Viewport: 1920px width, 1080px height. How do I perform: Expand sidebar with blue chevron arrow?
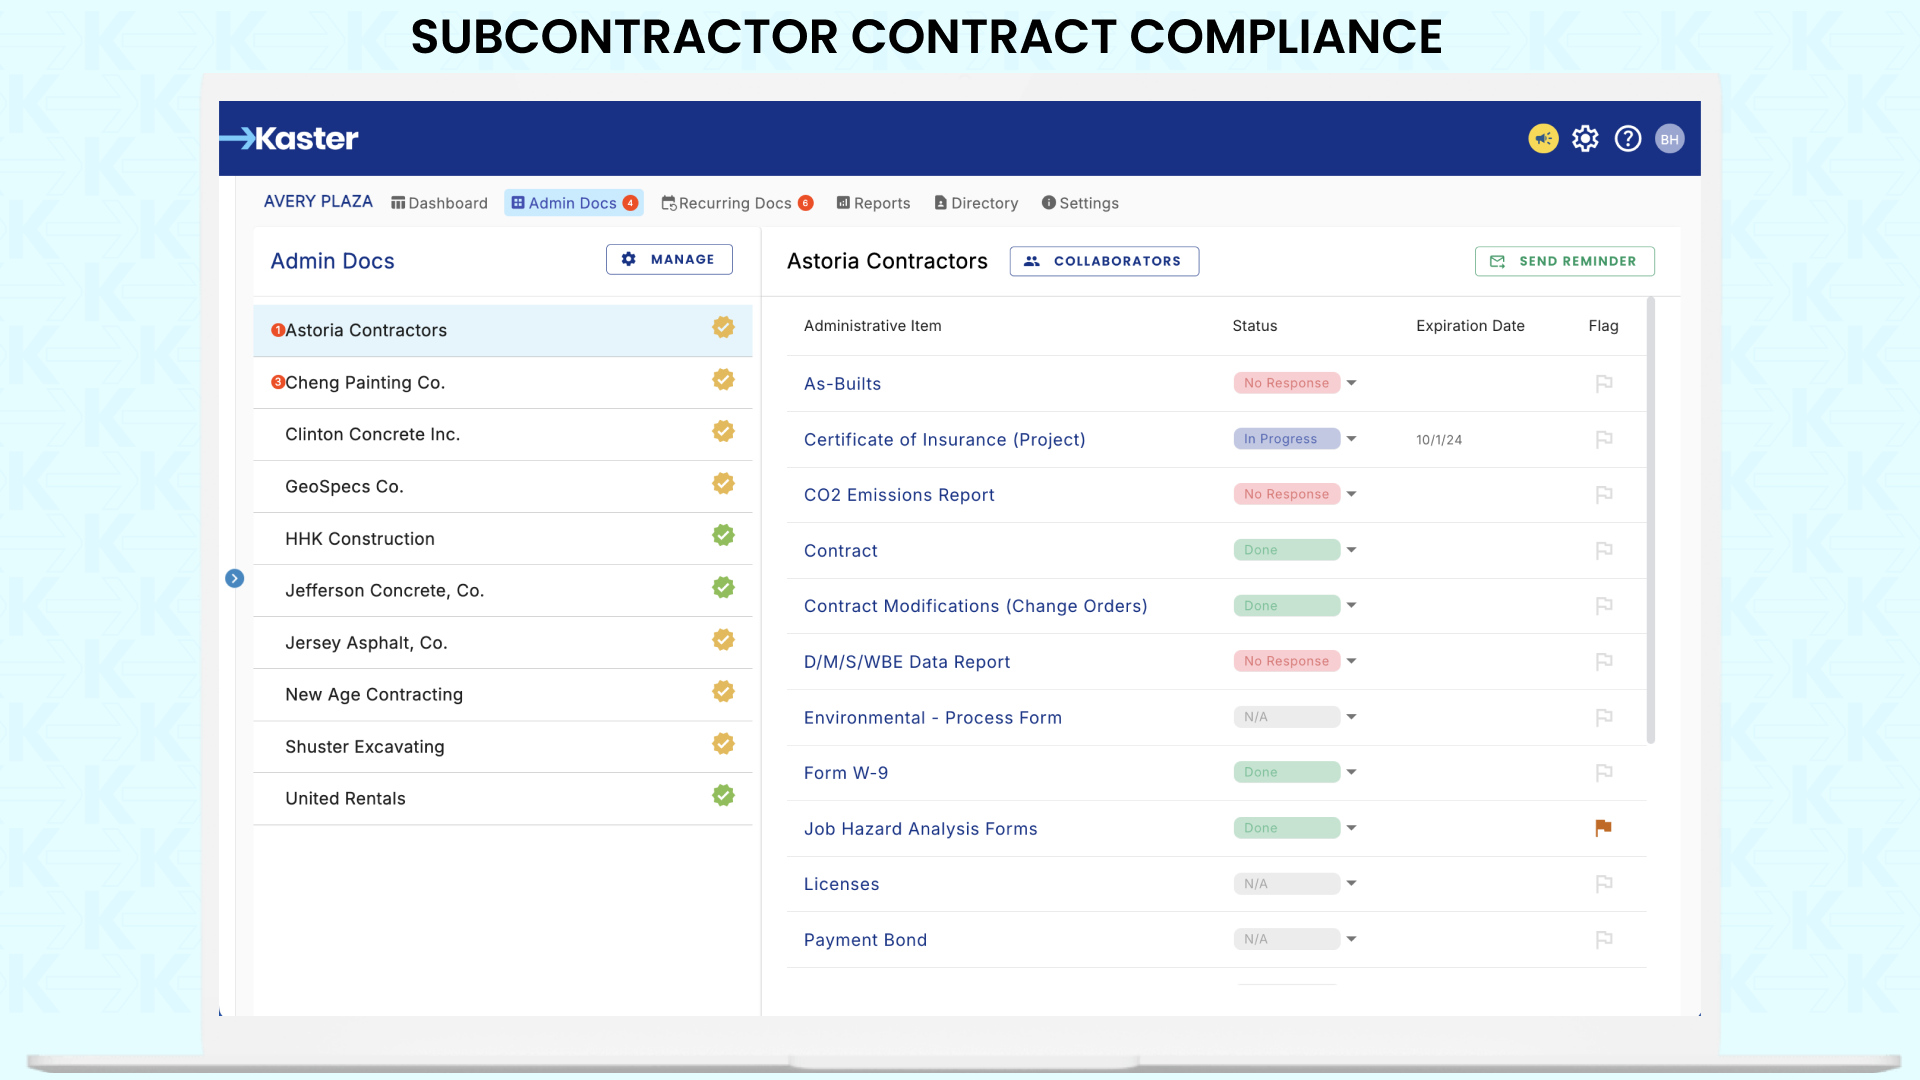pyautogui.click(x=234, y=579)
